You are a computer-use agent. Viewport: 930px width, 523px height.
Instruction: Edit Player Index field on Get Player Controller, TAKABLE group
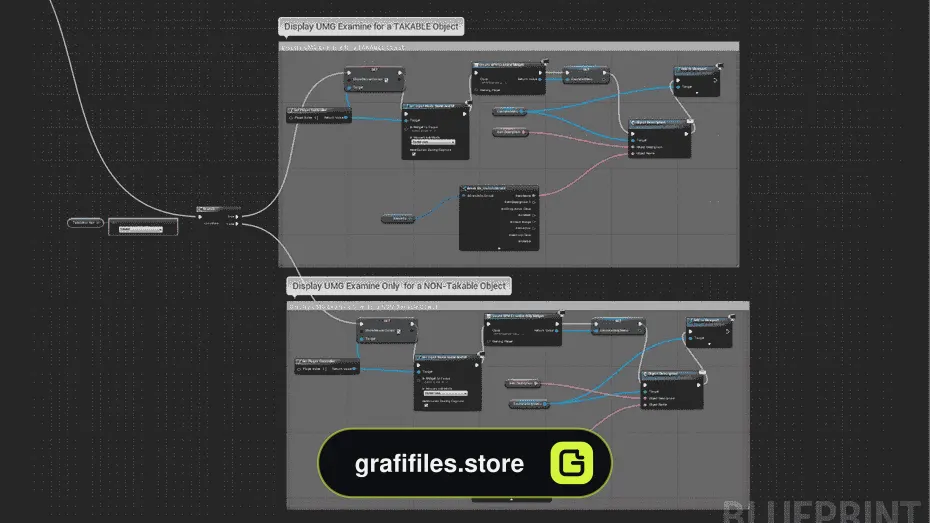pyautogui.click(x=316, y=117)
